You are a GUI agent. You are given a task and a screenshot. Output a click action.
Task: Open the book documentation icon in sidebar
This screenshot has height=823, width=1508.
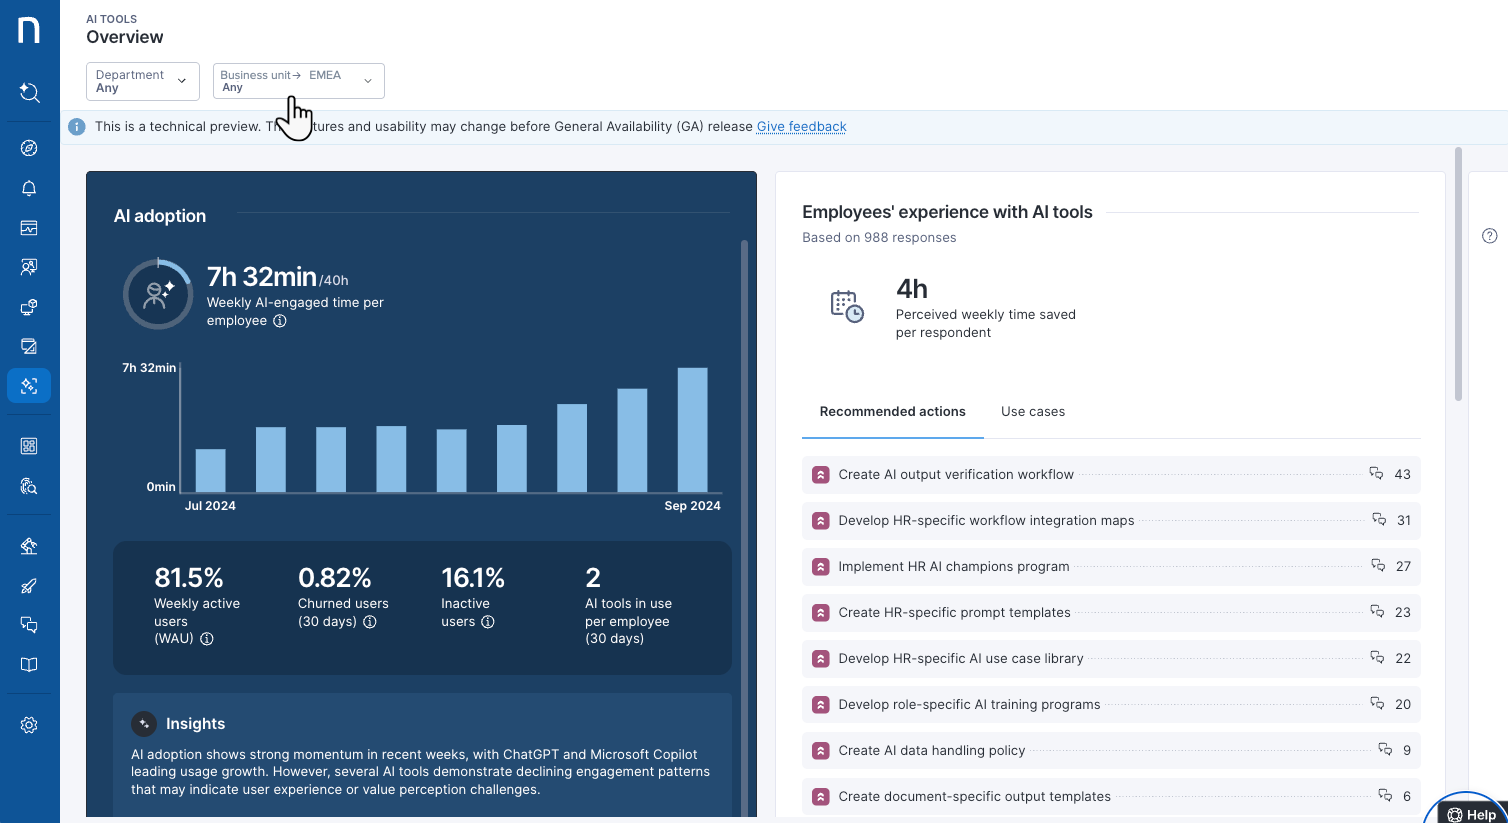(x=29, y=665)
